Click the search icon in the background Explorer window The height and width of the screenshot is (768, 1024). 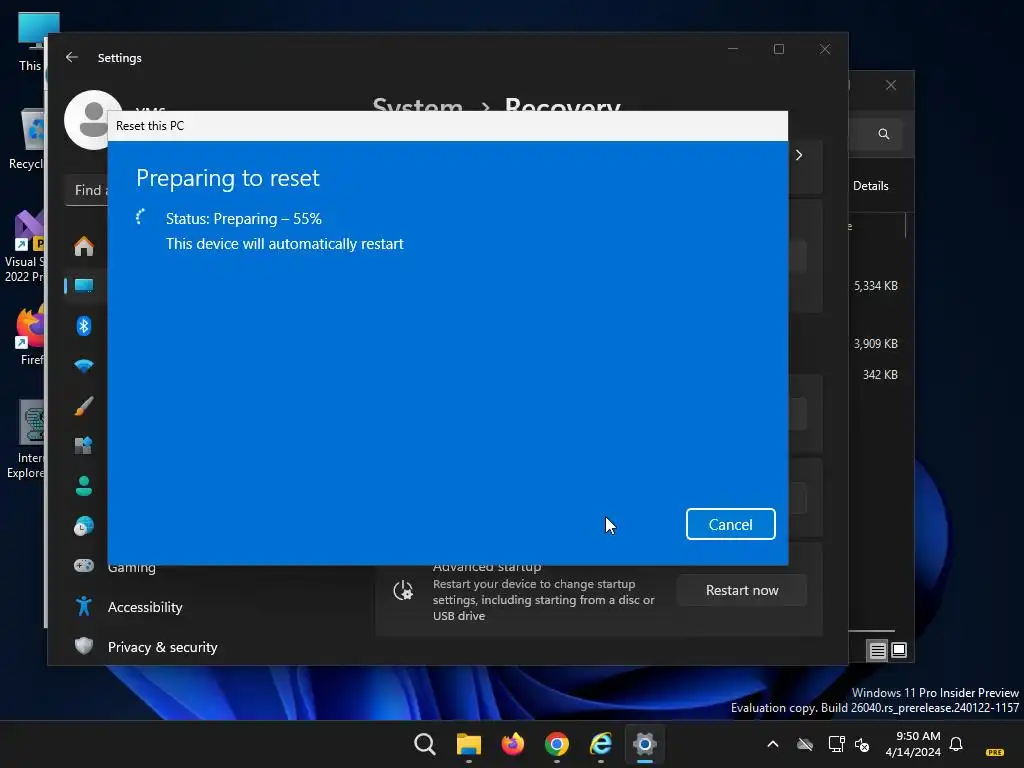884,134
